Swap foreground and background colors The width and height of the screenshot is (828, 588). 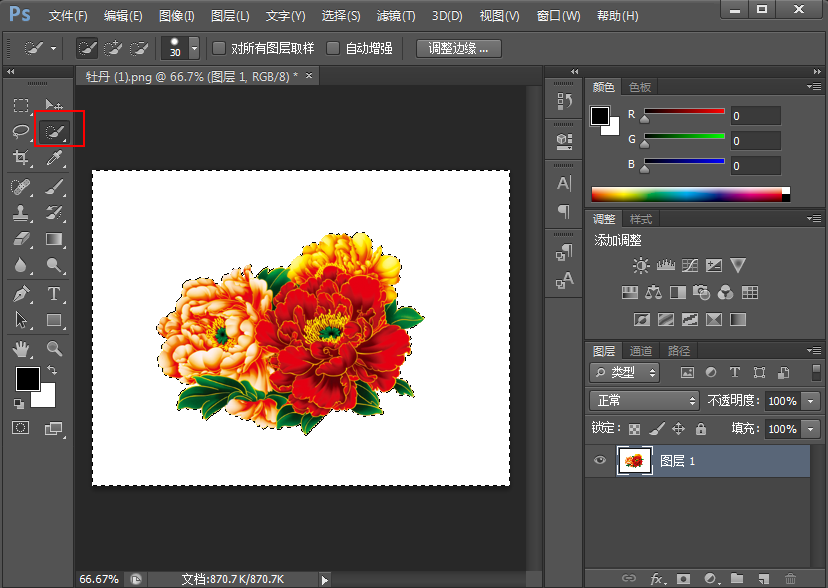pos(52,369)
